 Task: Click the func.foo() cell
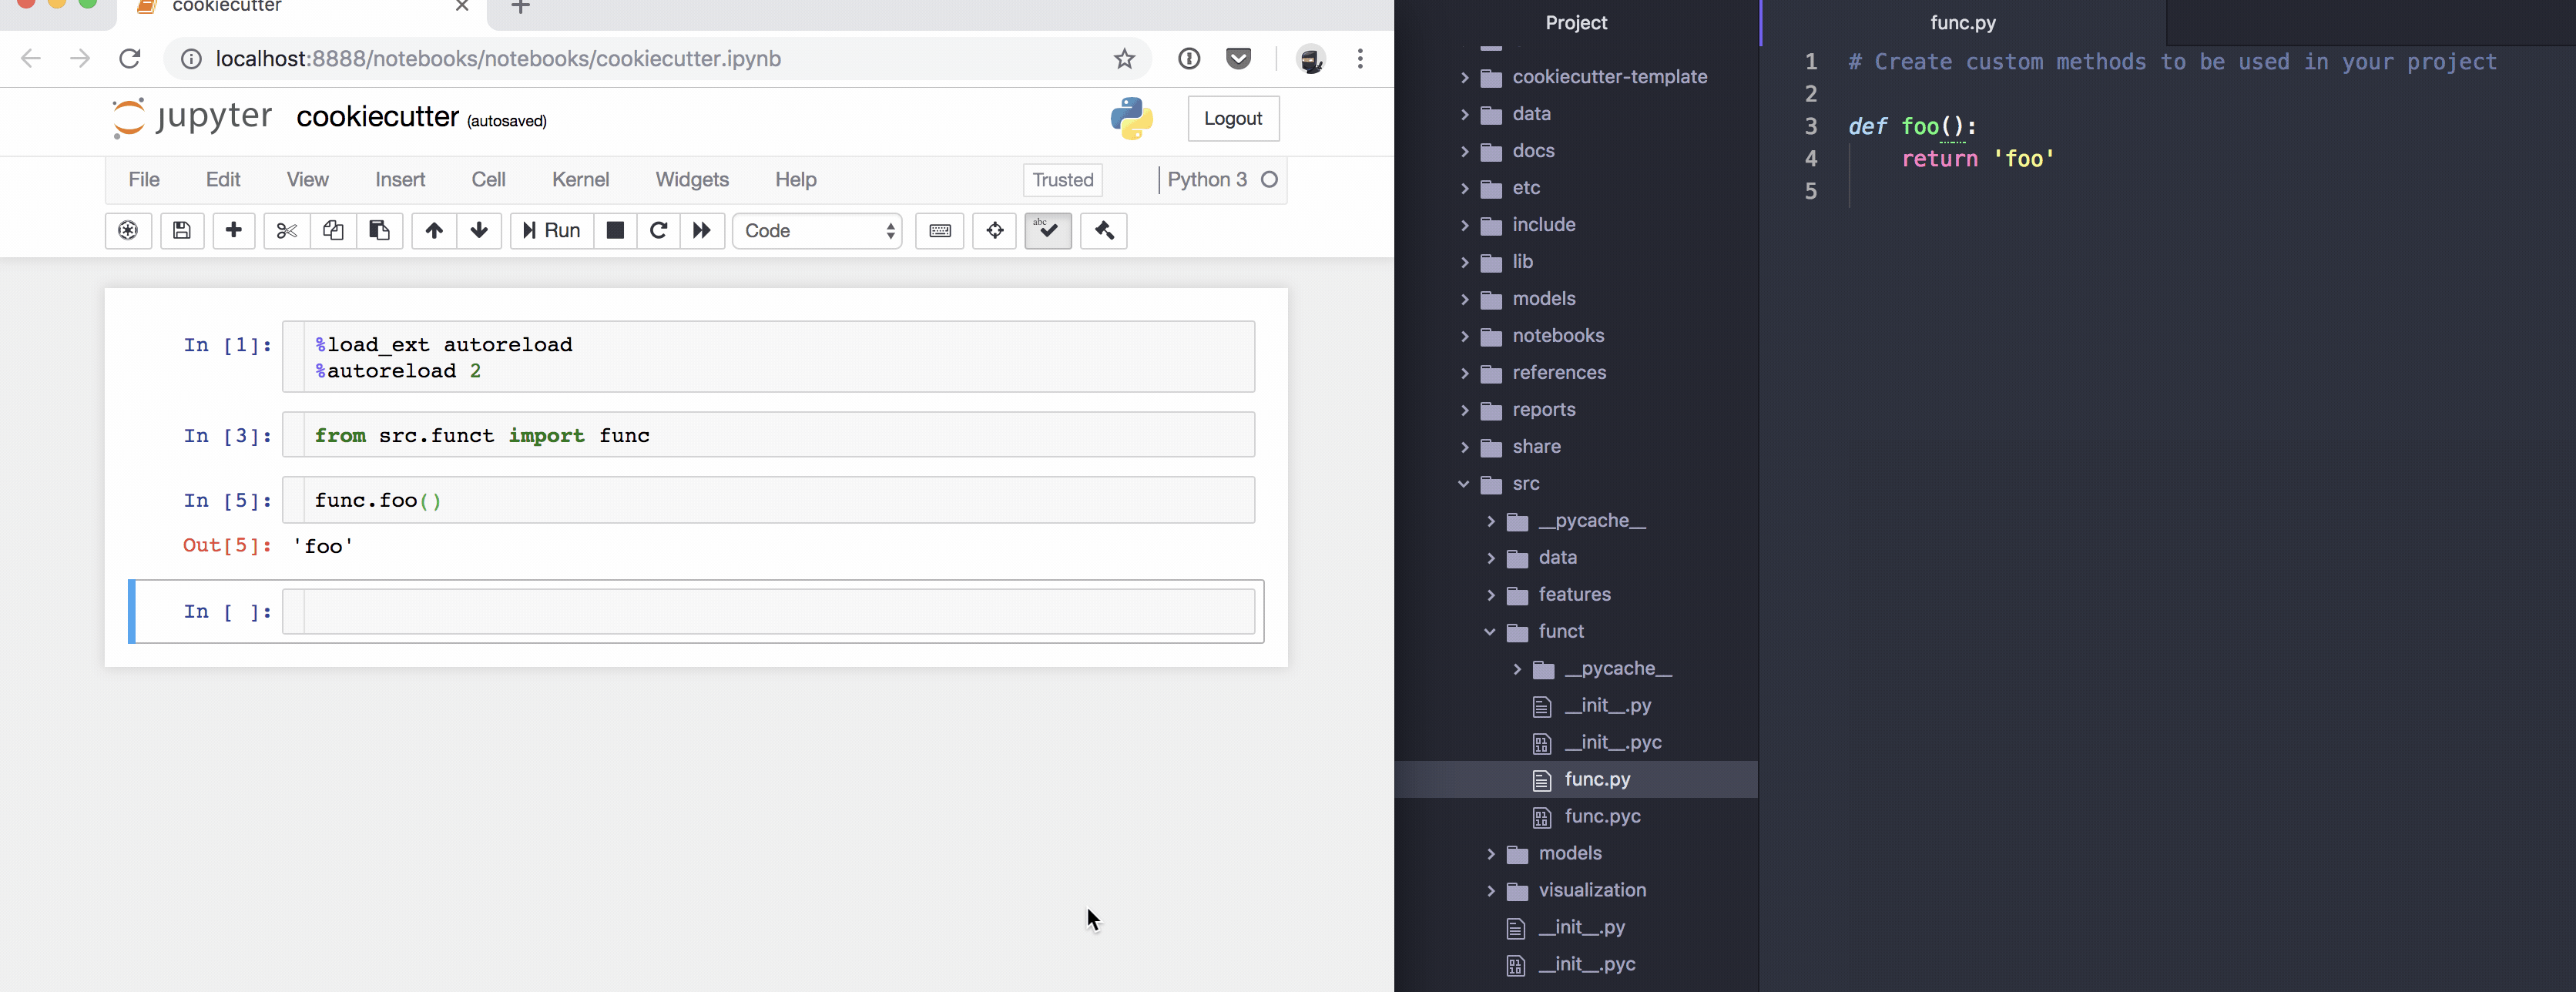[778, 500]
